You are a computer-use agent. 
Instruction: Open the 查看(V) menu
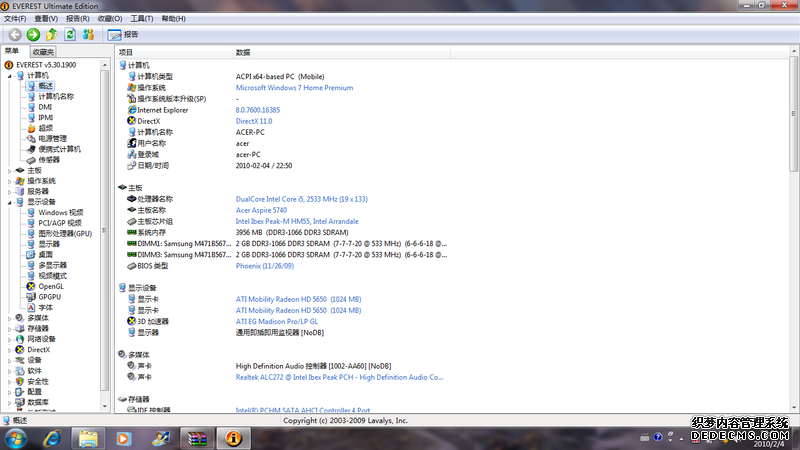46,18
